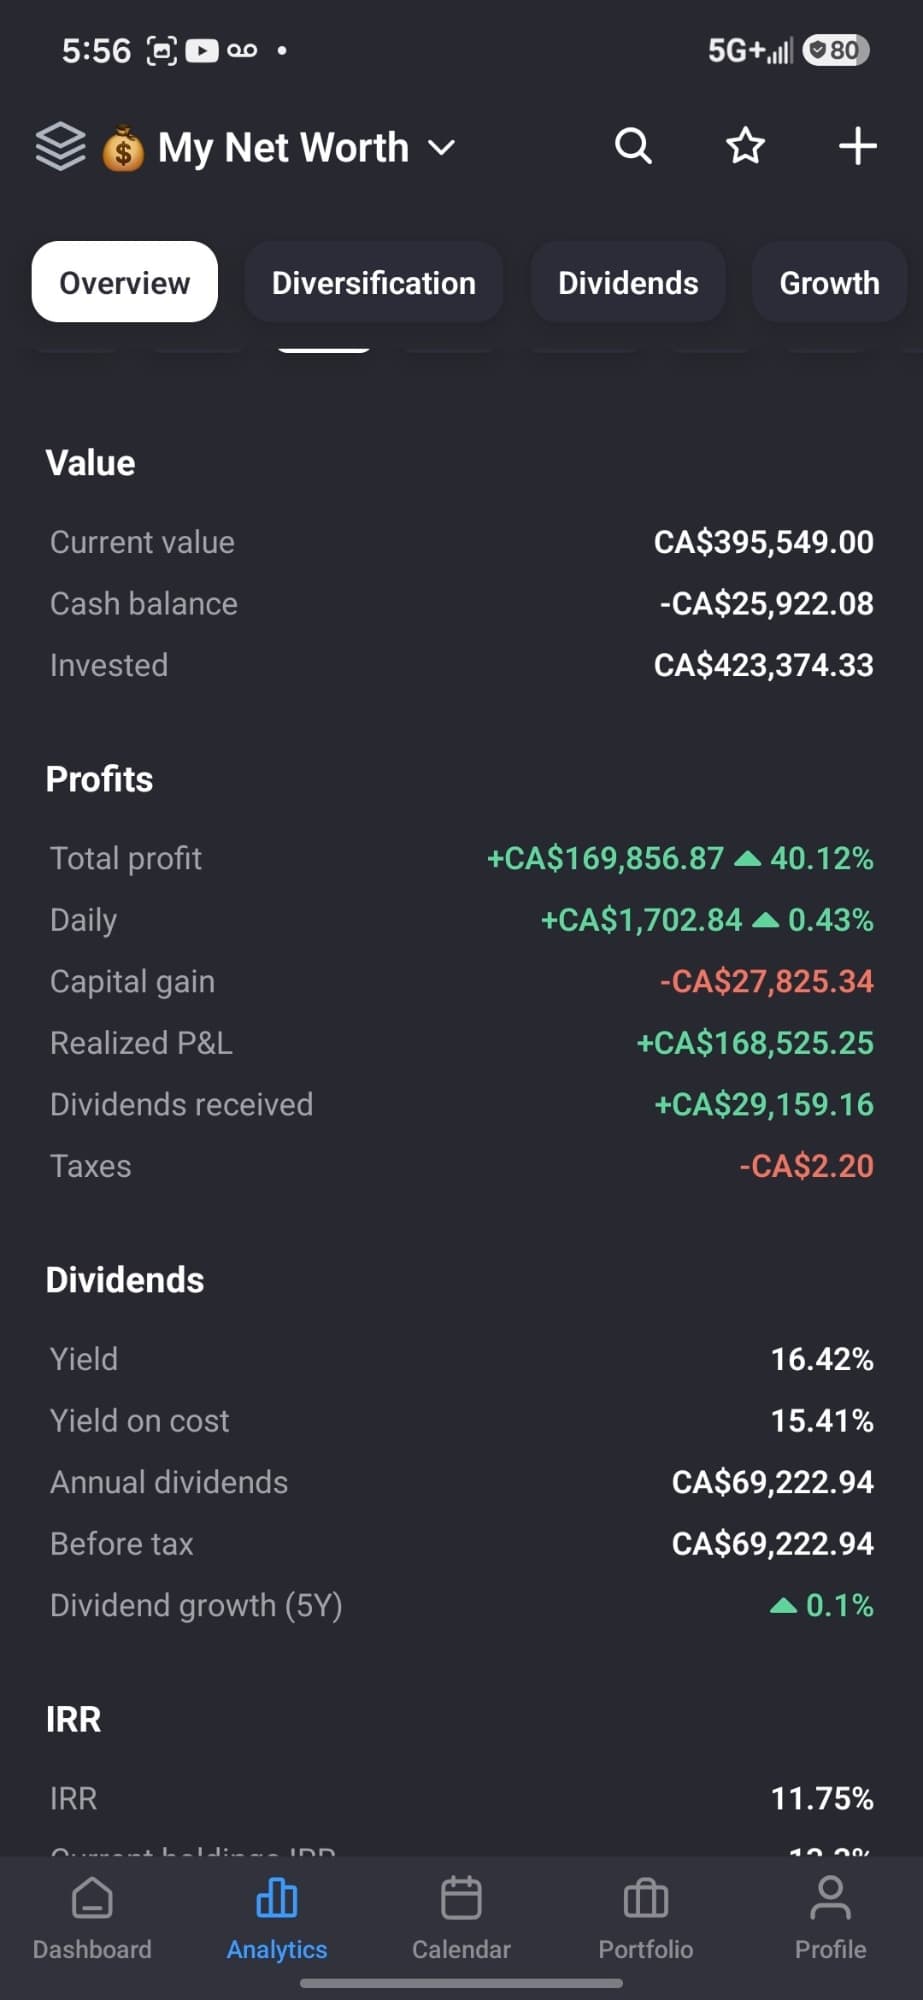Expand the My Net Worth dropdown chevron
This screenshot has height=2000, width=923.
tap(441, 148)
